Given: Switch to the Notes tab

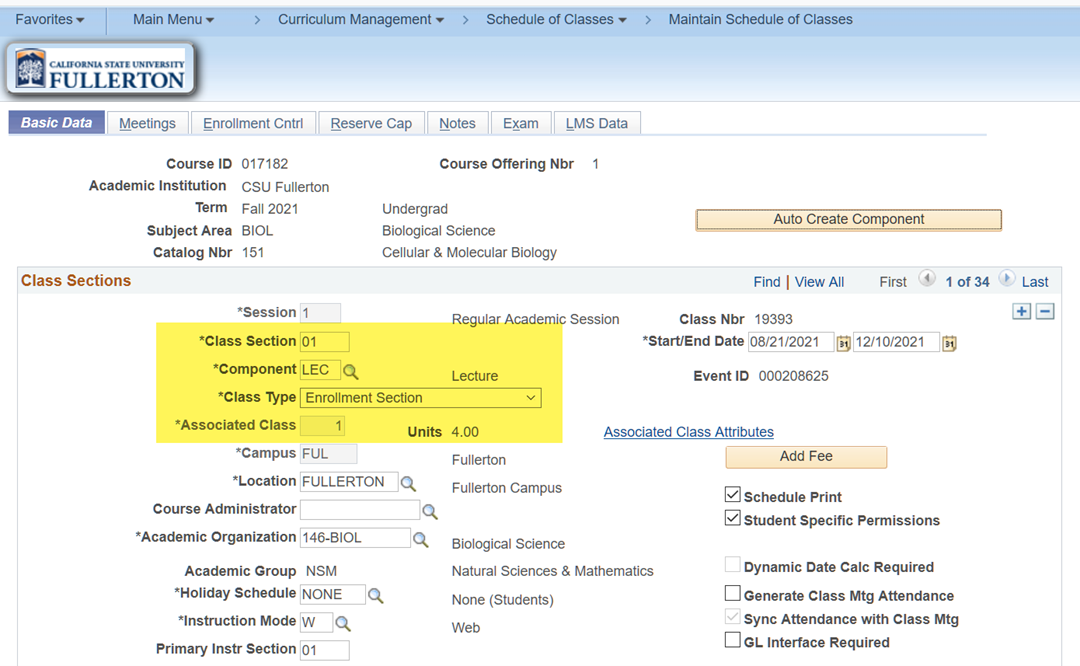Looking at the screenshot, I should pos(457,123).
